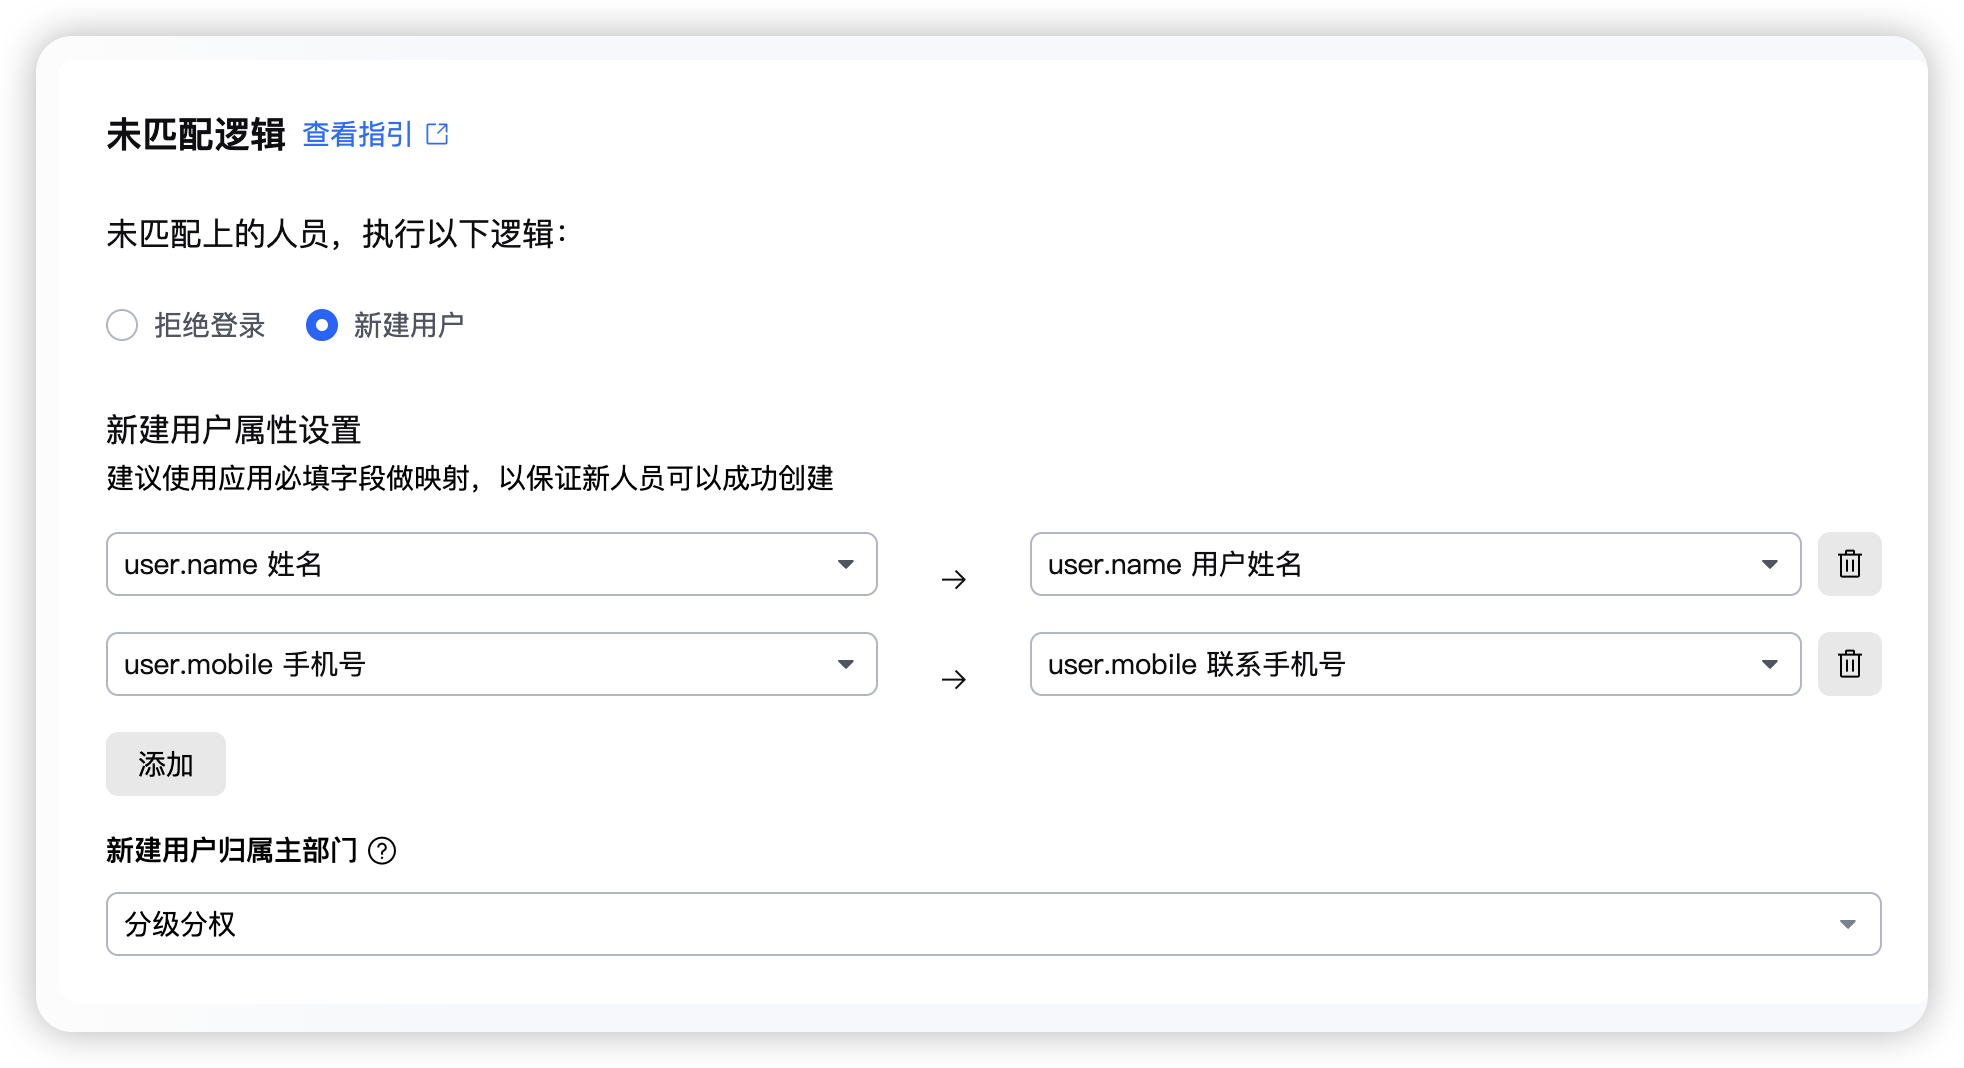
Task: Click the caret arrow of 分级分权 field
Action: 1848,925
